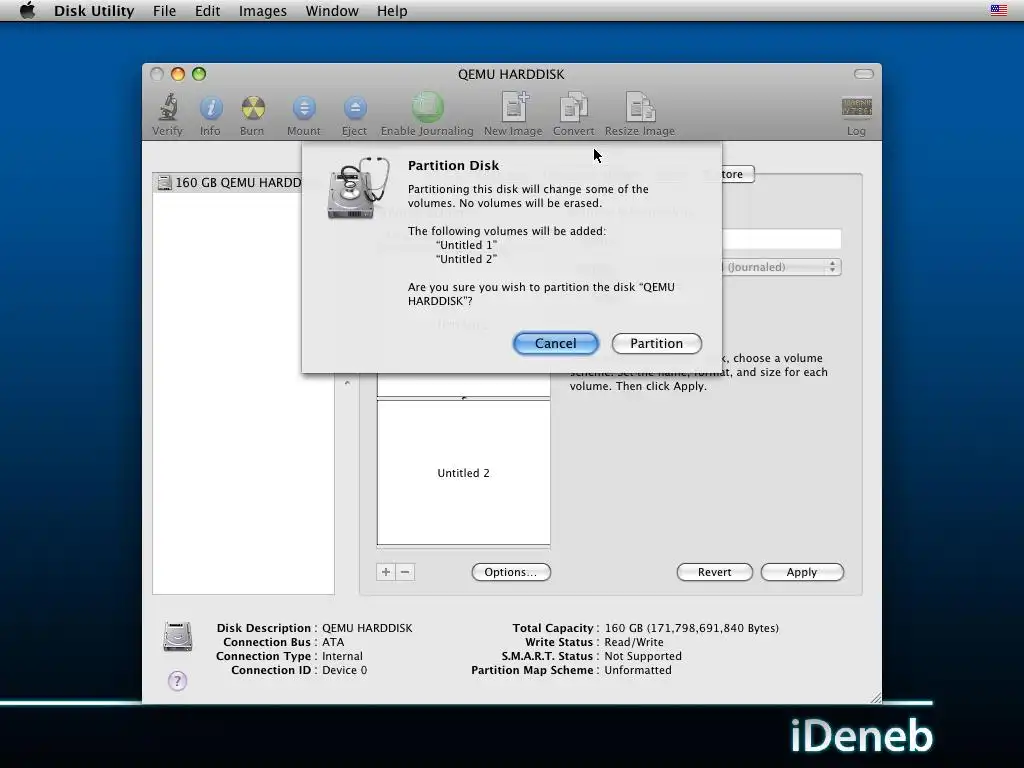
Task: Click the Mount toolbar icon
Action: click(x=304, y=108)
